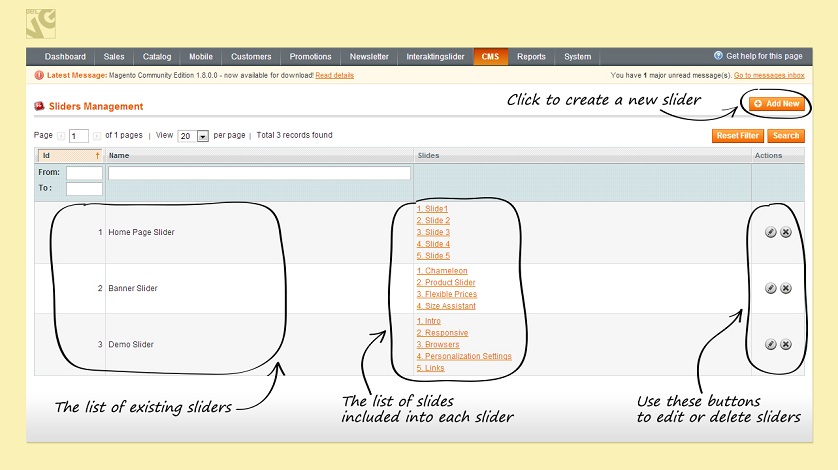Open the Interaktingslider menu
Image resolution: width=838 pixels, height=470 pixels.
coord(435,57)
